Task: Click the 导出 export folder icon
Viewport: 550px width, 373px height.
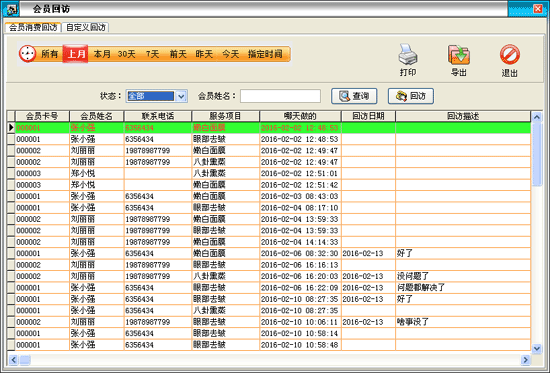Action: (x=458, y=54)
